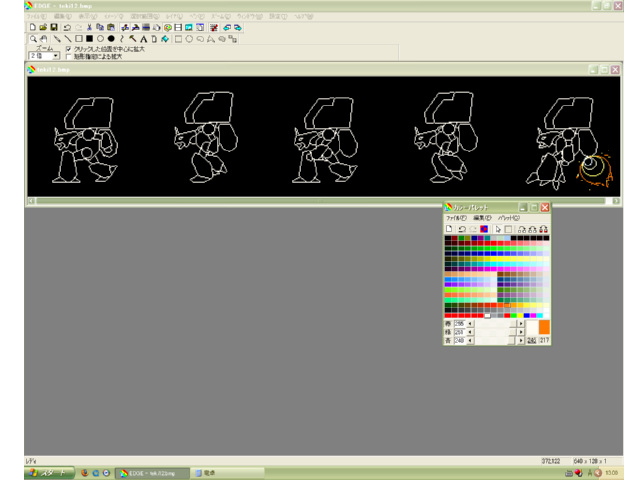
Task: Launch Firefox from quick launch bar
Action: pos(85,473)
